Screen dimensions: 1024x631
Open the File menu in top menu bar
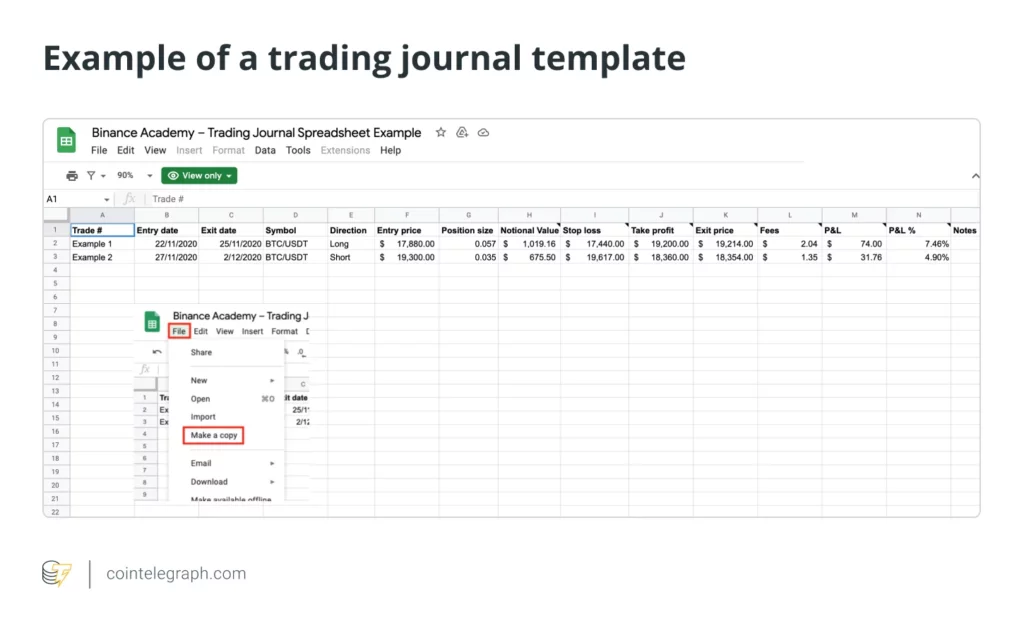click(x=99, y=150)
